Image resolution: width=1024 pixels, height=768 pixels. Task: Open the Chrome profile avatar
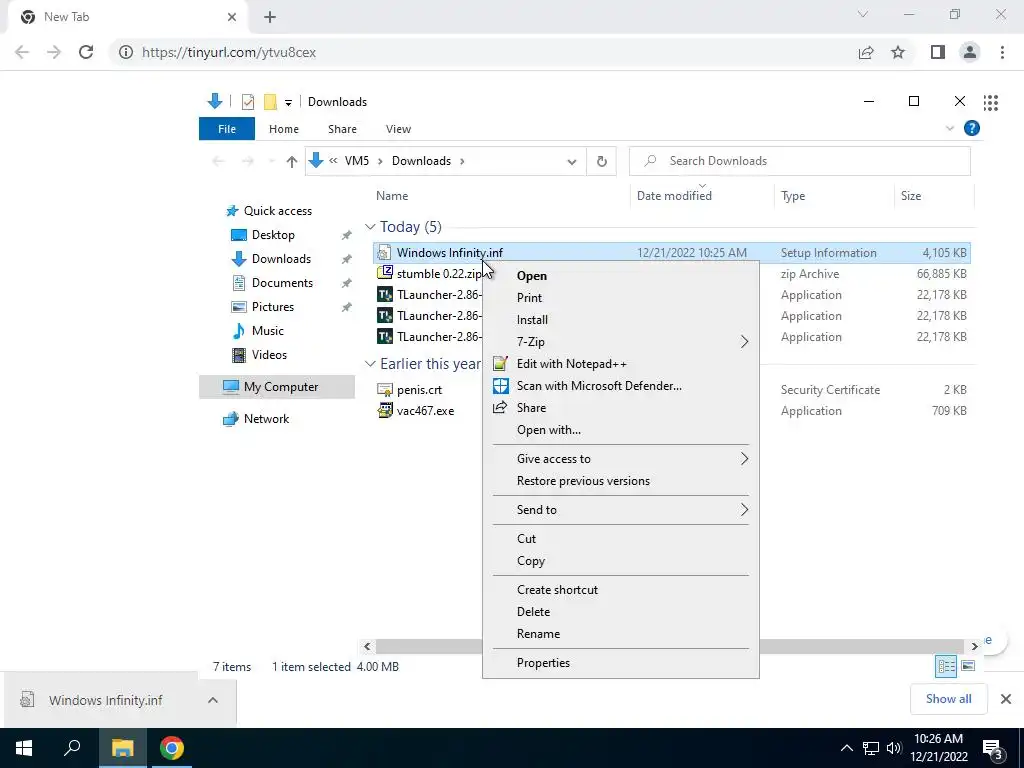click(970, 52)
